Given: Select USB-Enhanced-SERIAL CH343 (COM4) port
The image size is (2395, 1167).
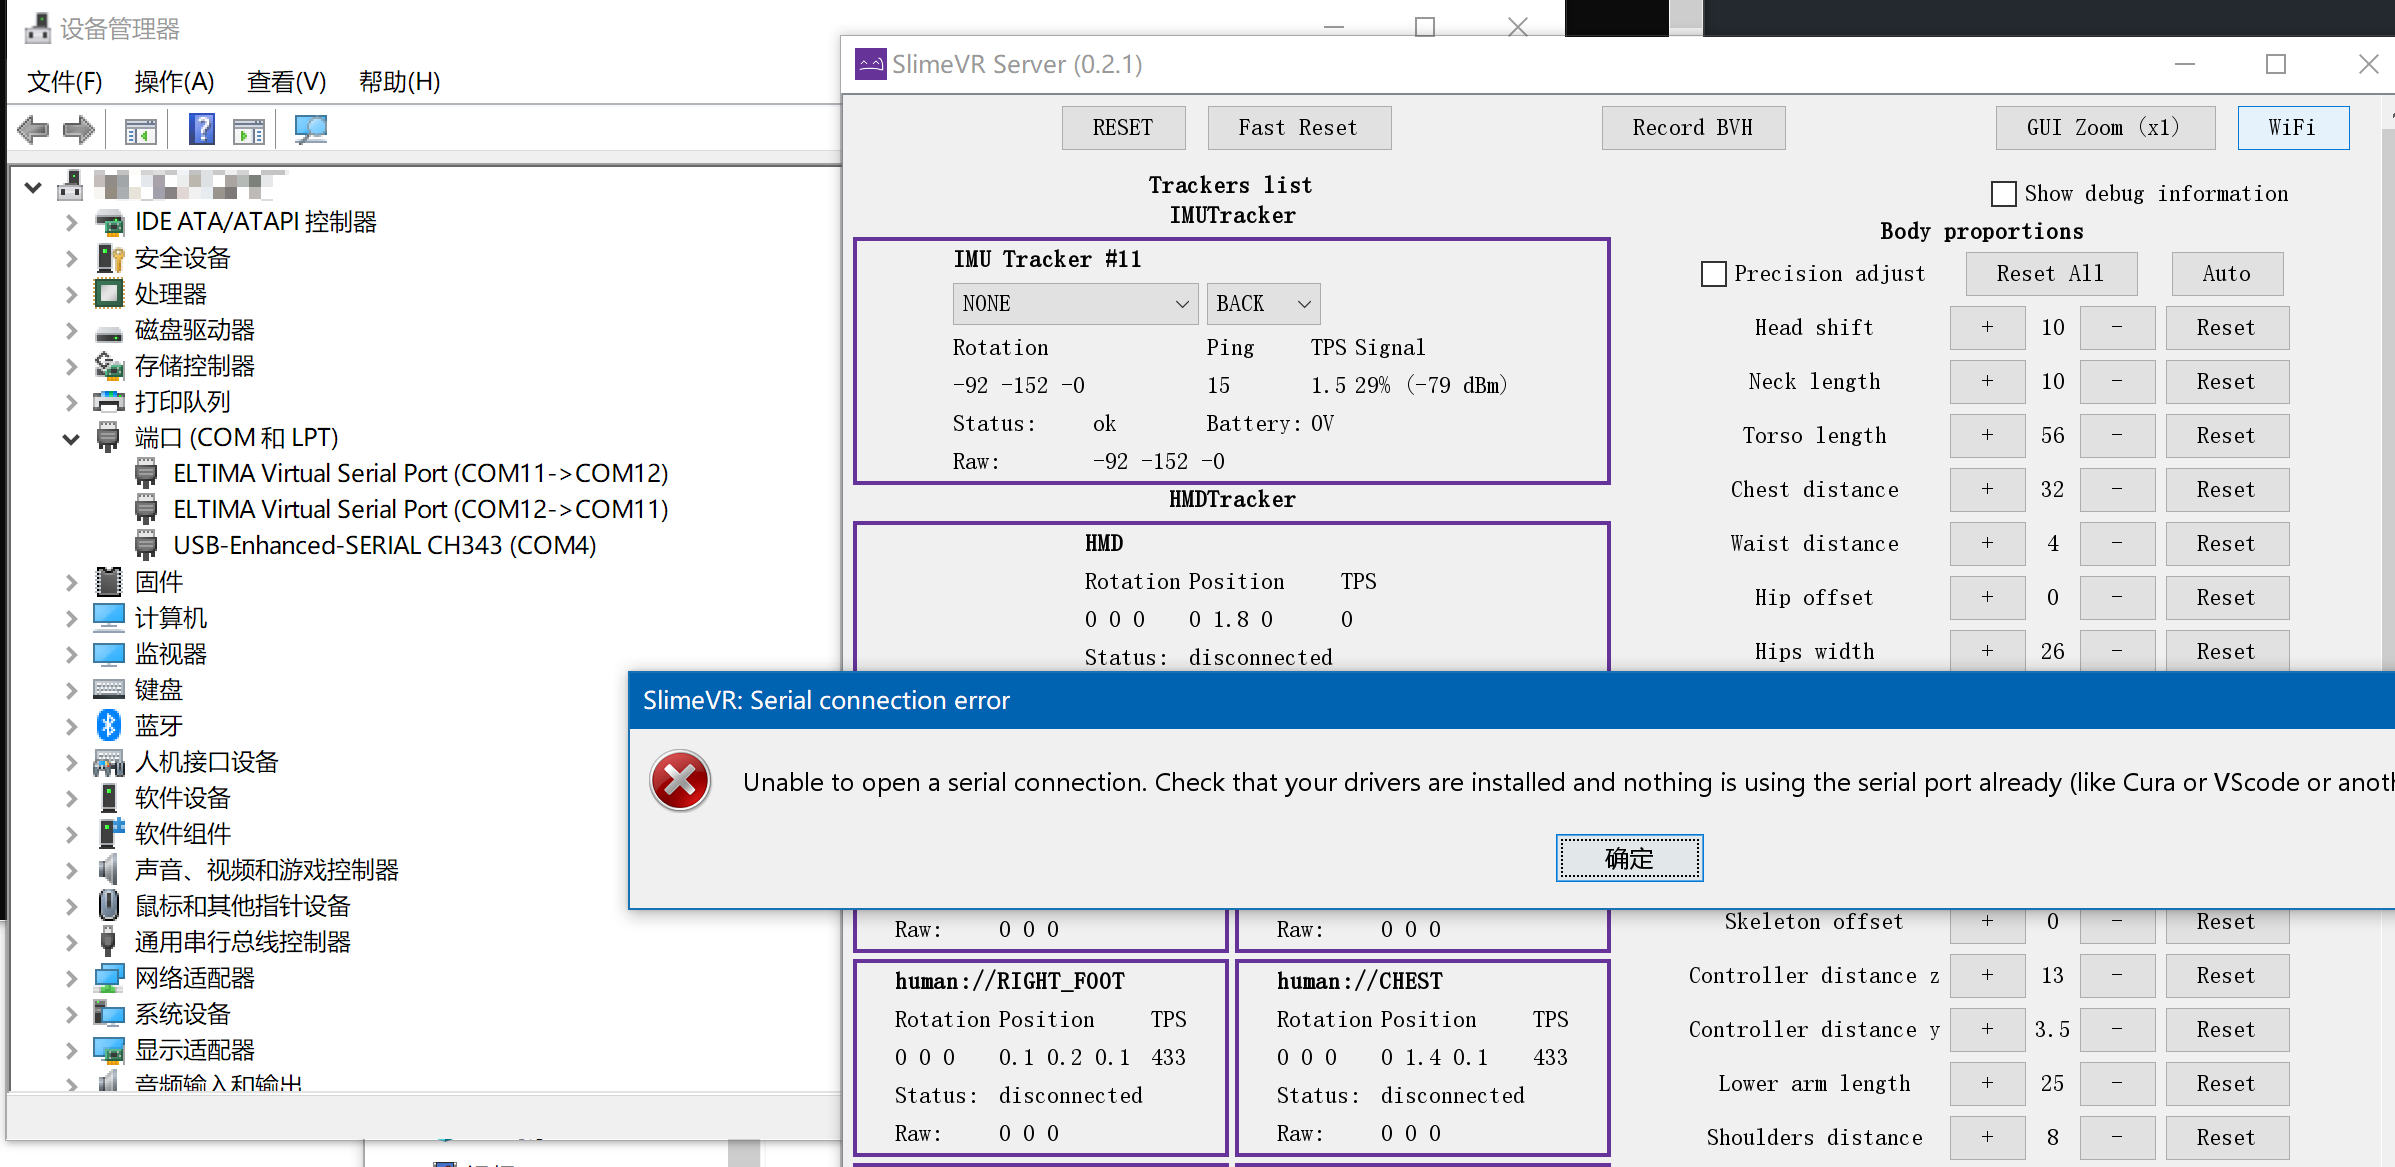Looking at the screenshot, I should pos(384,545).
